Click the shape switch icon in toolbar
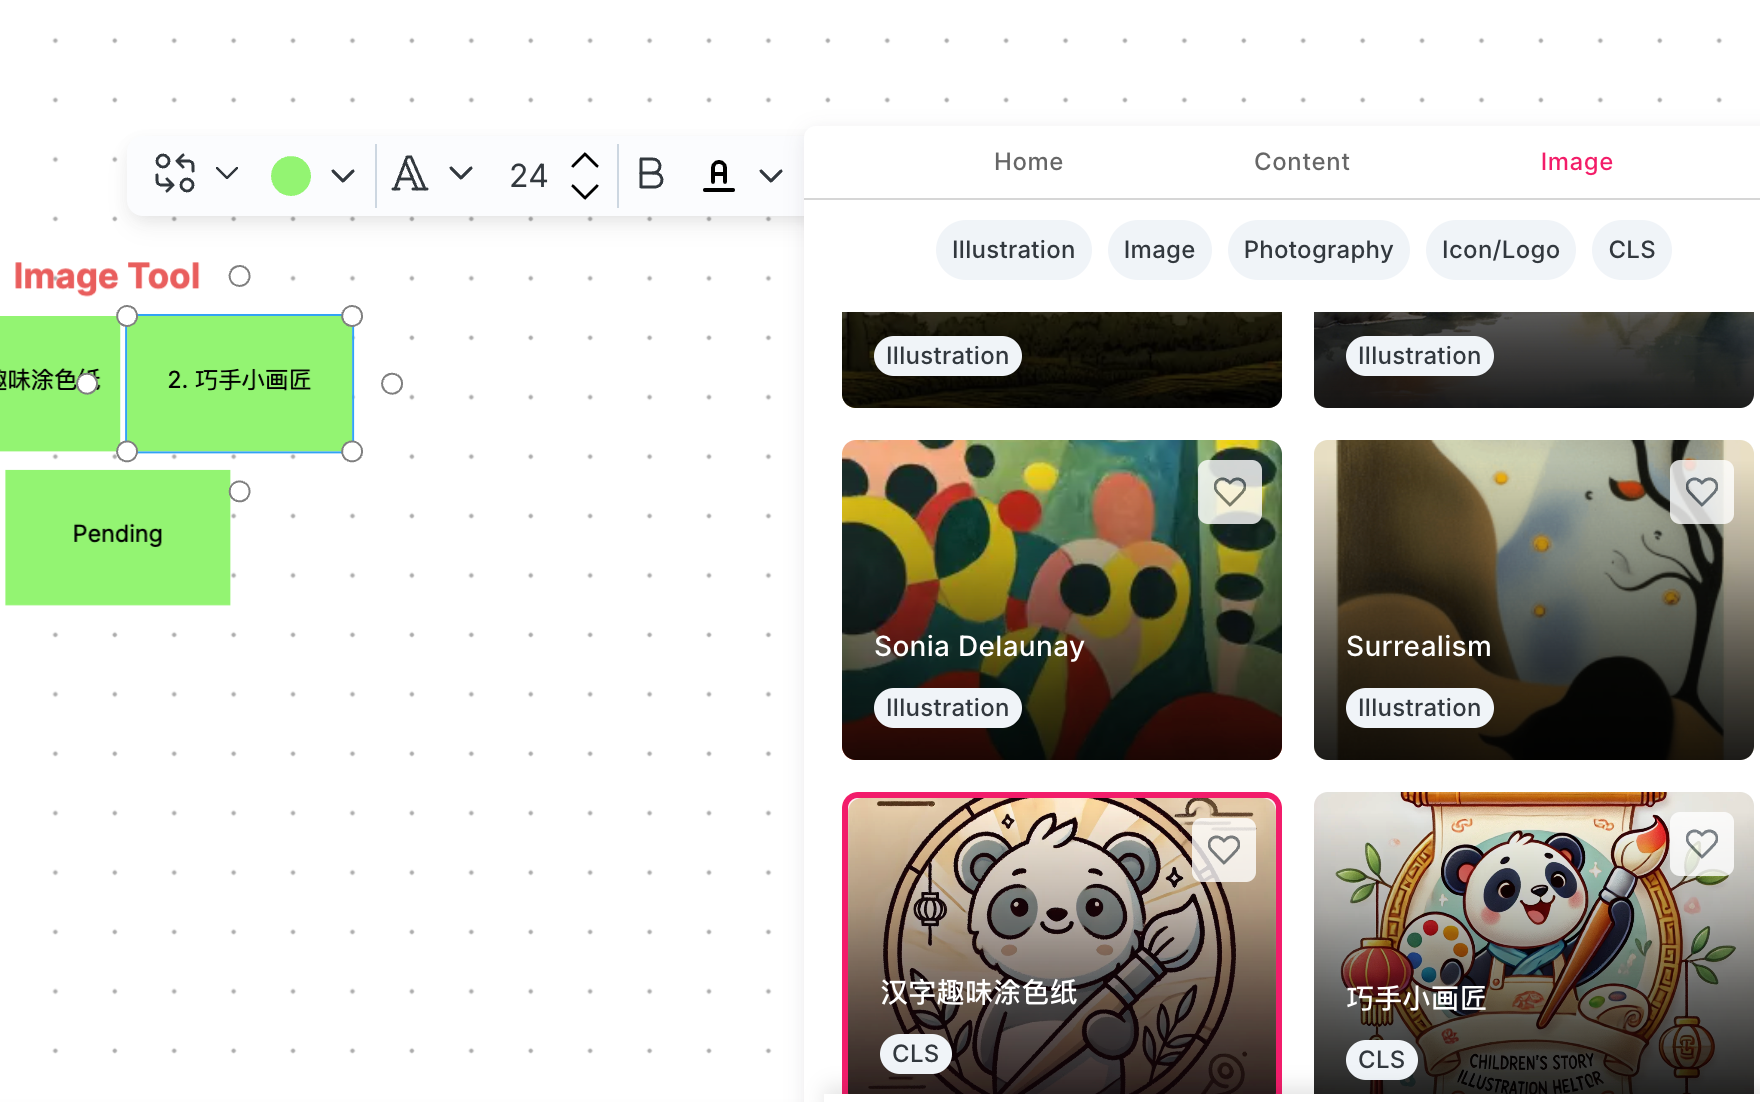The image size is (1760, 1102). point(175,173)
